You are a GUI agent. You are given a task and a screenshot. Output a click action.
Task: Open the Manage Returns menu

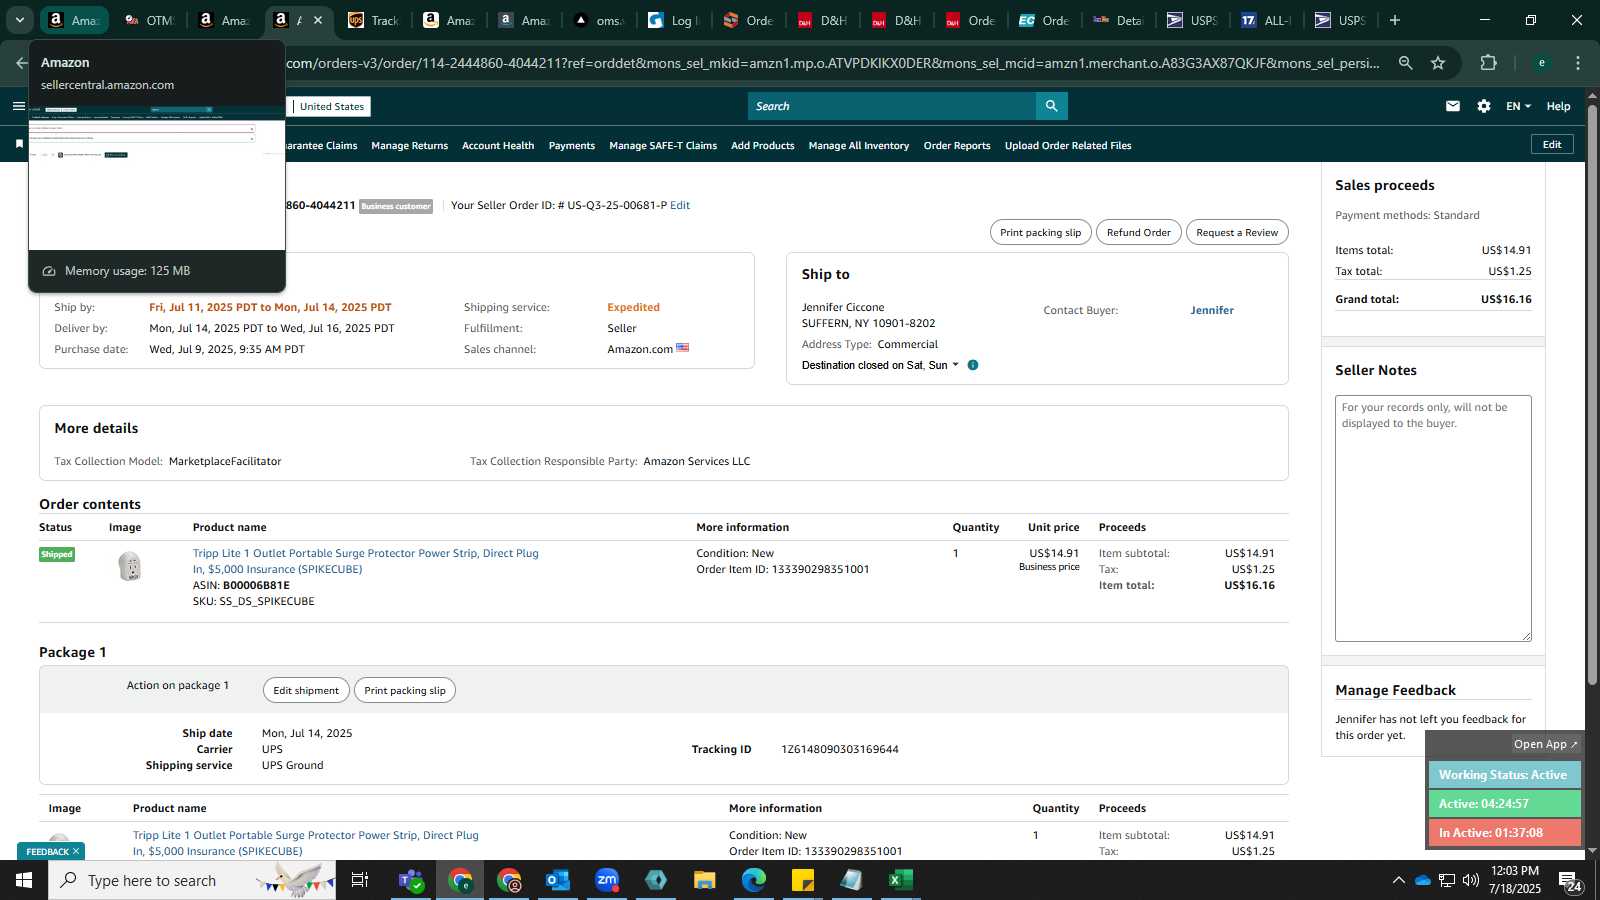pyautogui.click(x=409, y=146)
